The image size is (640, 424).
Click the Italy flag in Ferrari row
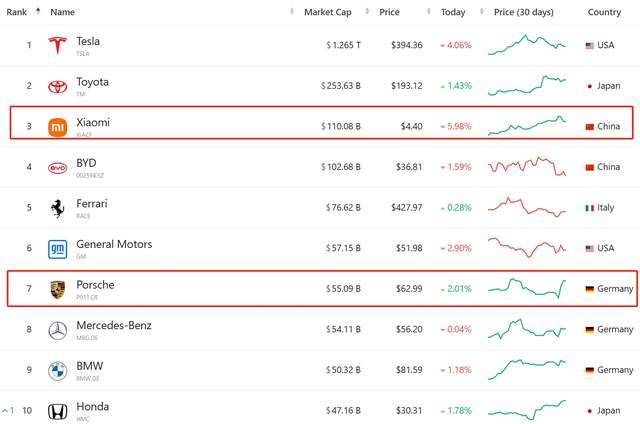[589, 208]
